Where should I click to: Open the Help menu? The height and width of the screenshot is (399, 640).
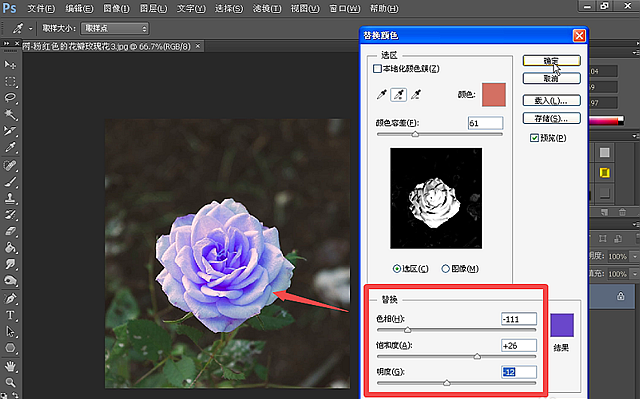tap(384, 8)
